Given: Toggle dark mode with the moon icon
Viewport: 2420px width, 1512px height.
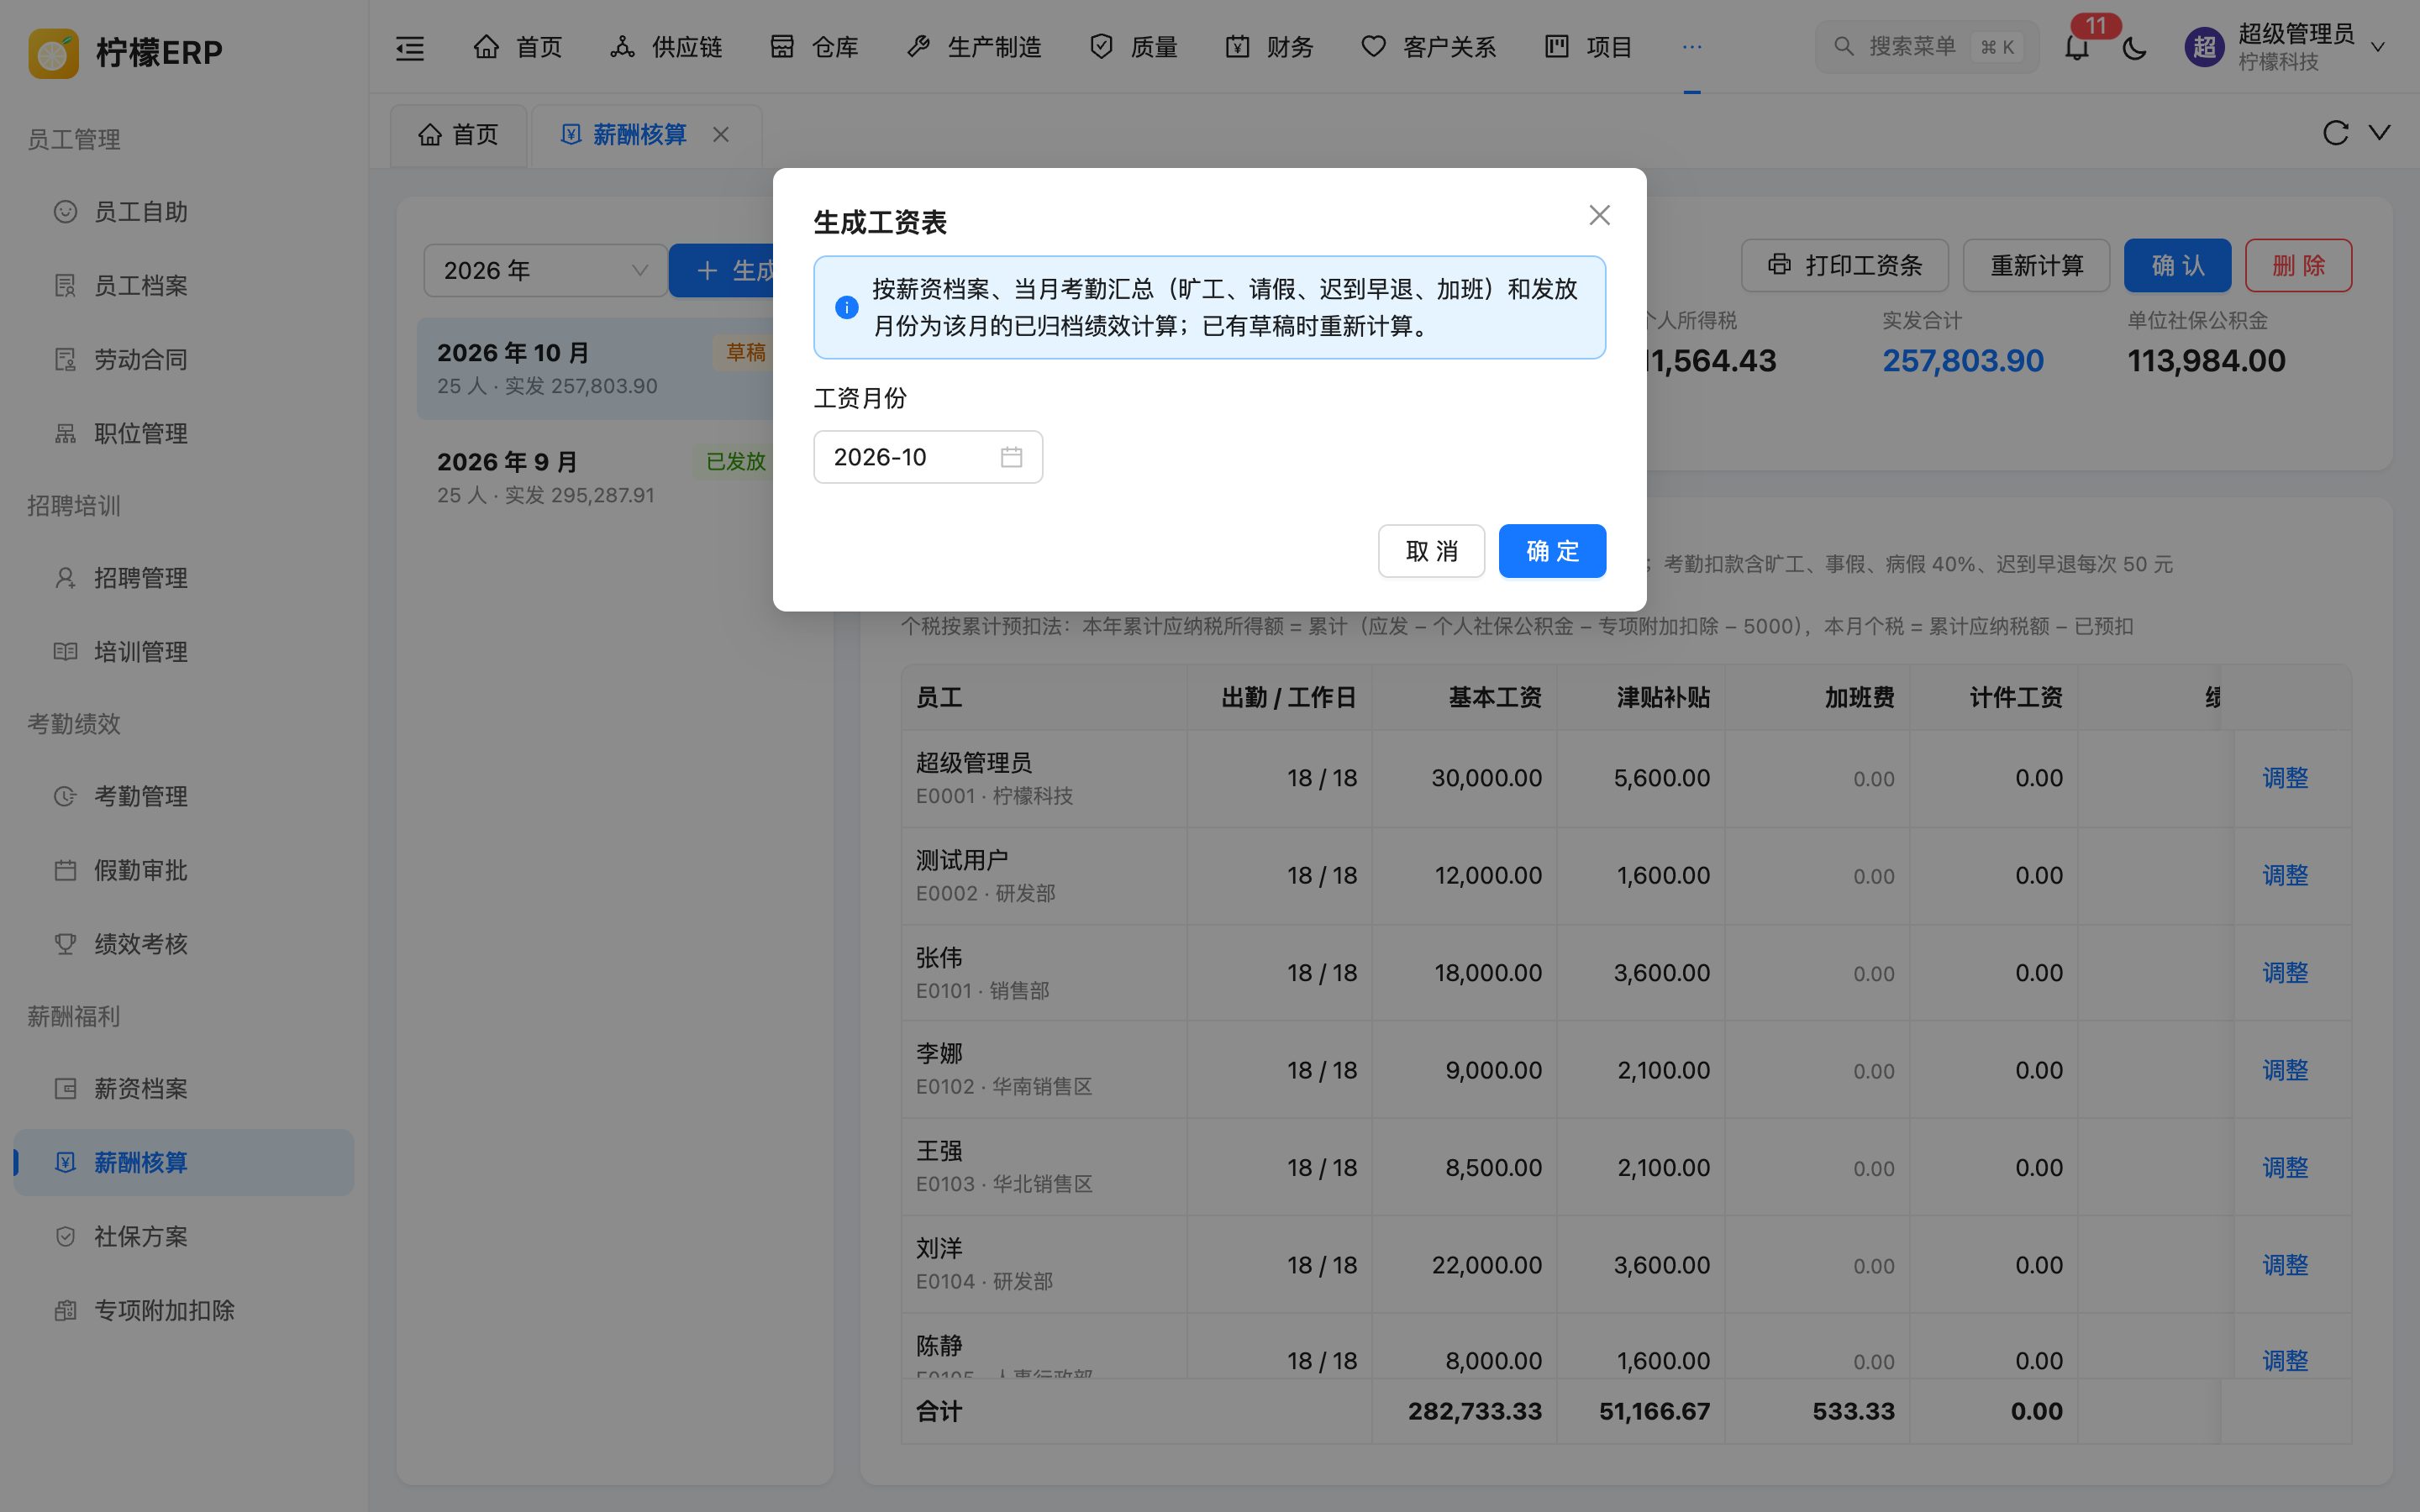Looking at the screenshot, I should point(2135,47).
